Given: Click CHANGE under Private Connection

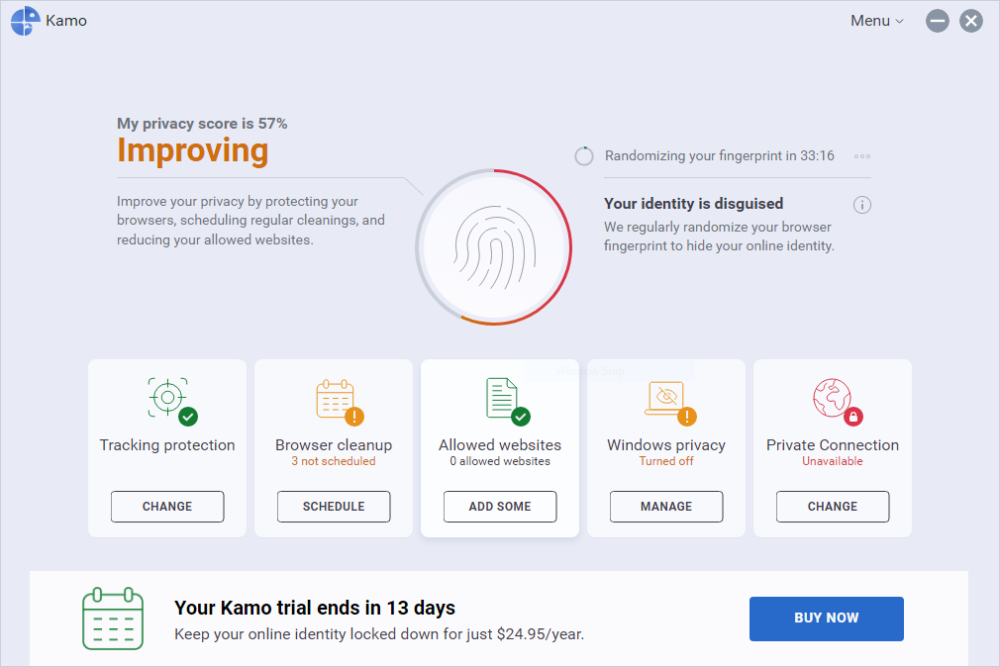Looking at the screenshot, I should tap(832, 506).
